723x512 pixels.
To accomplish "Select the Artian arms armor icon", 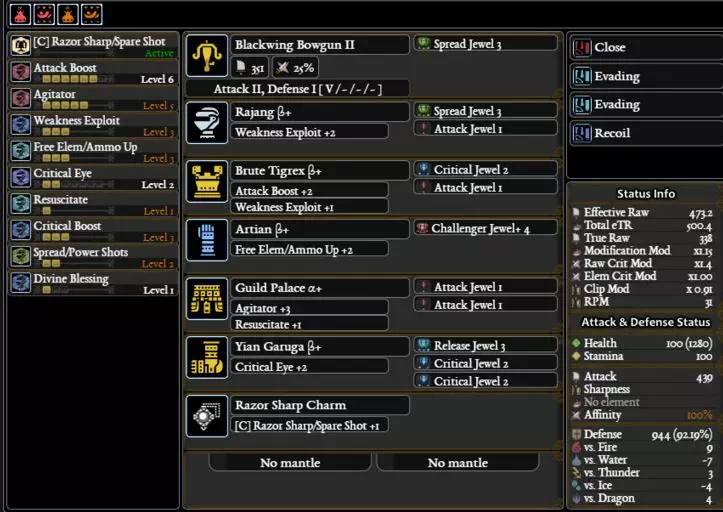I will click(207, 240).
